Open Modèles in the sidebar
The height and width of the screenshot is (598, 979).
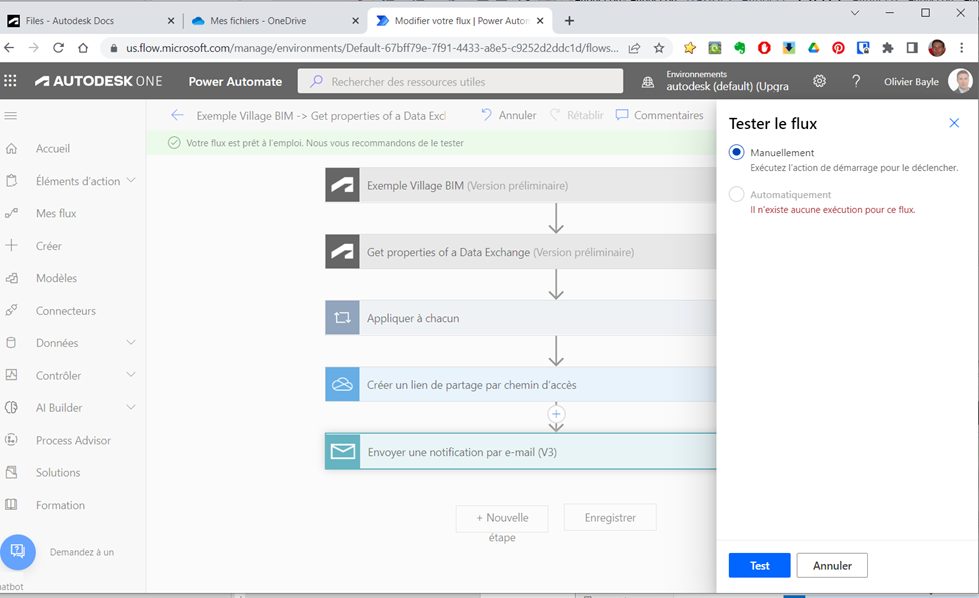tap(56, 278)
